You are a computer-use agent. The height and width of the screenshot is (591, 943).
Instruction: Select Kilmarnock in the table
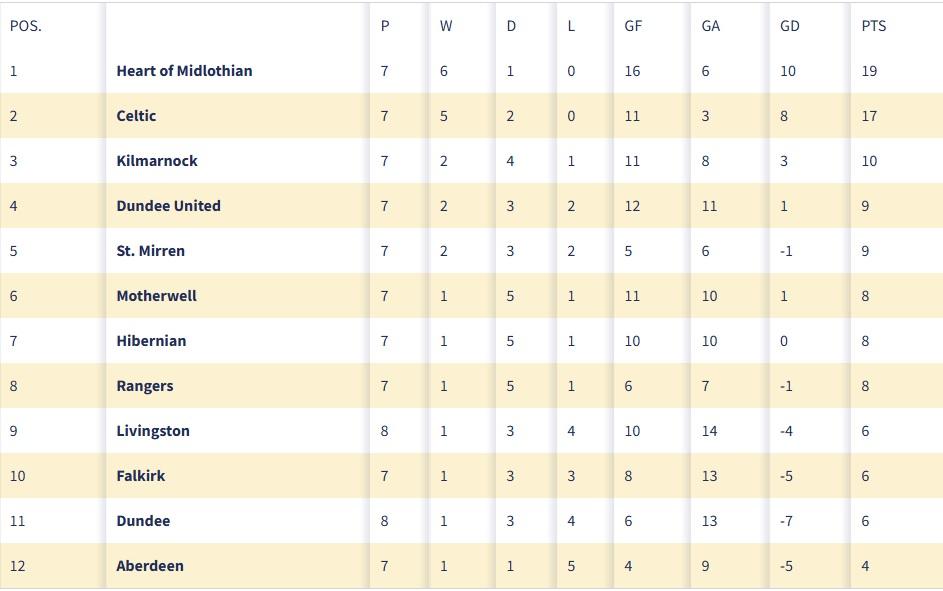point(157,161)
